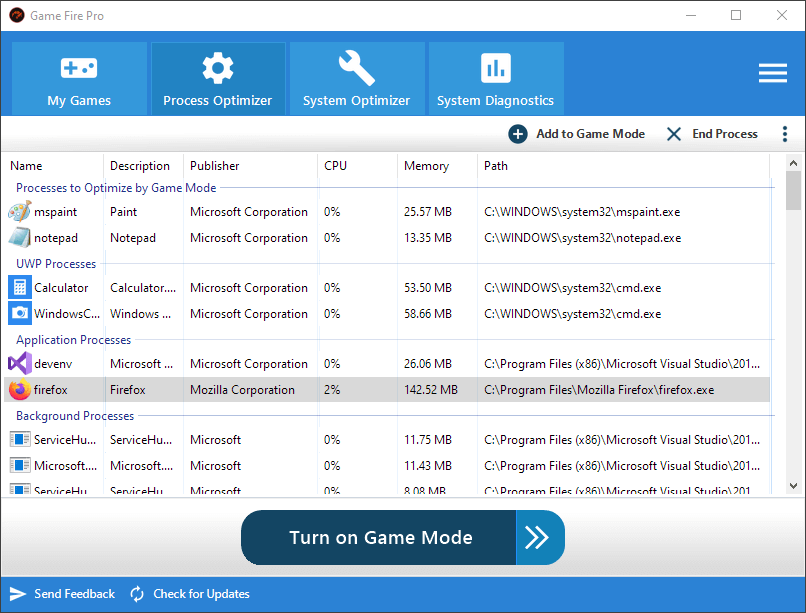Image resolution: width=806 pixels, height=613 pixels.
Task: Click the scrollbar down arrow
Action: pos(793,486)
